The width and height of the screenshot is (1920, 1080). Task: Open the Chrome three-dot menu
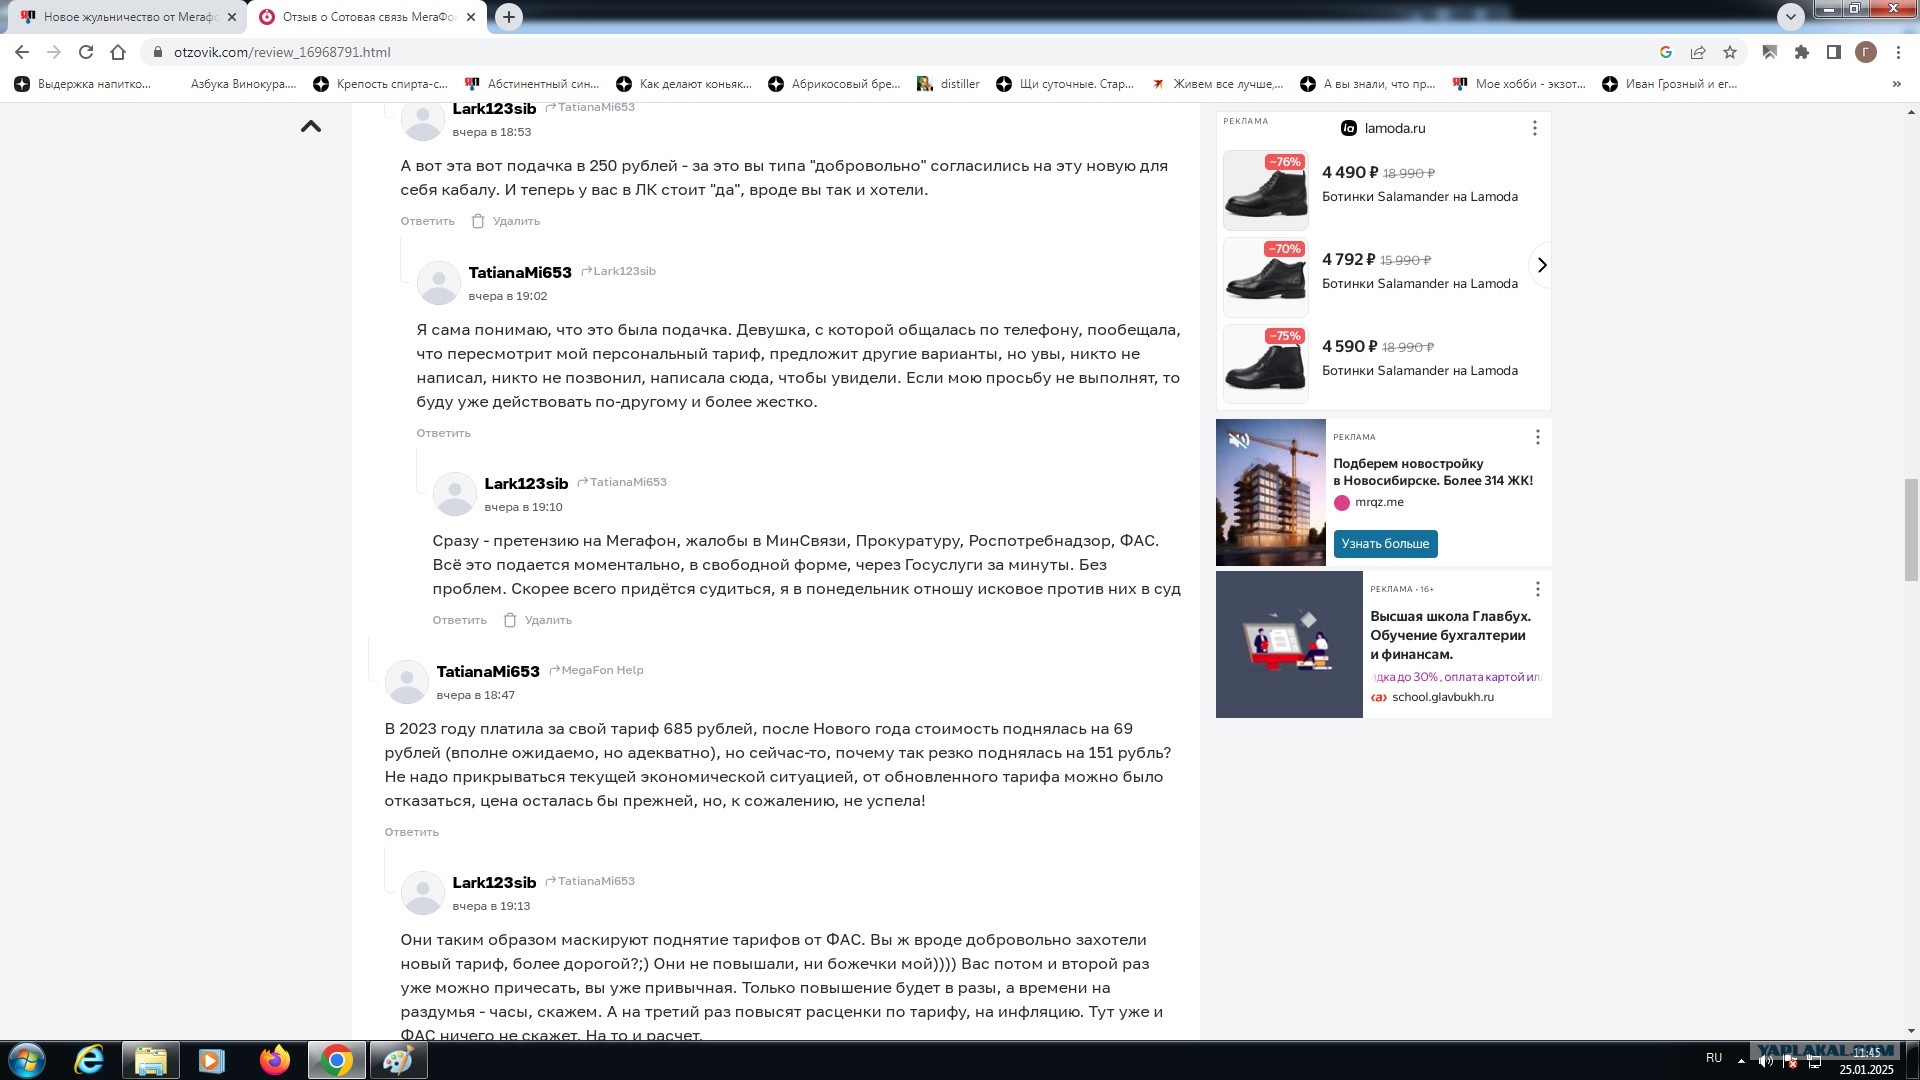(x=1898, y=52)
